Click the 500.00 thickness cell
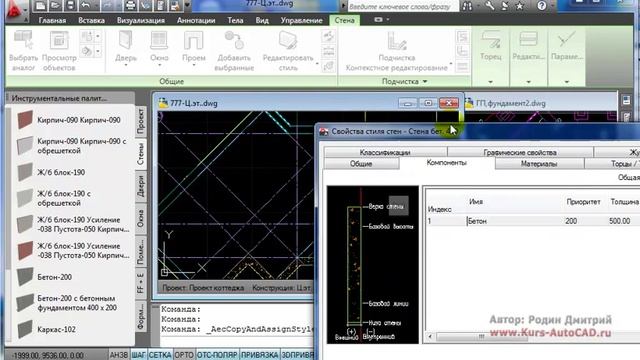 pyautogui.click(x=620, y=221)
